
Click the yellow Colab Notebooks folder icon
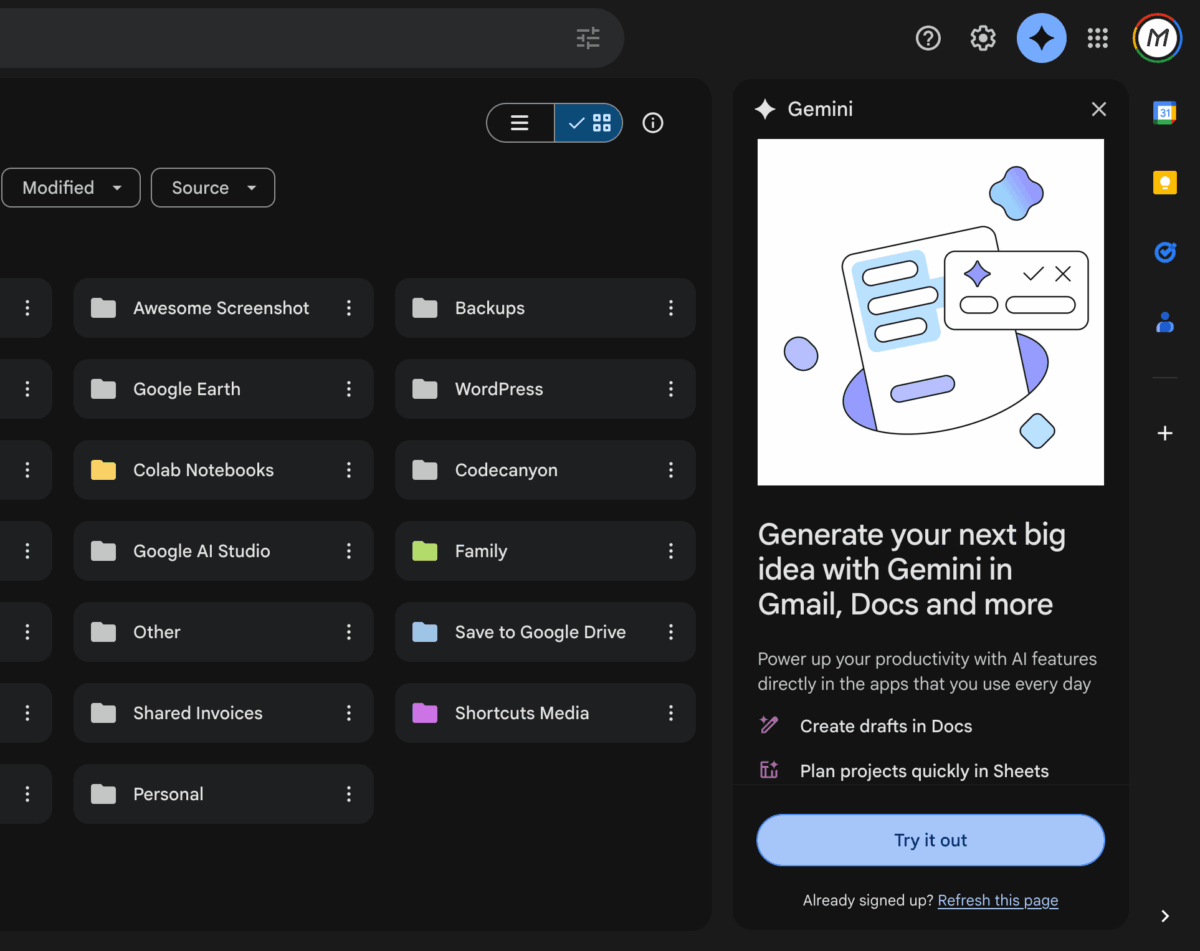coord(103,470)
